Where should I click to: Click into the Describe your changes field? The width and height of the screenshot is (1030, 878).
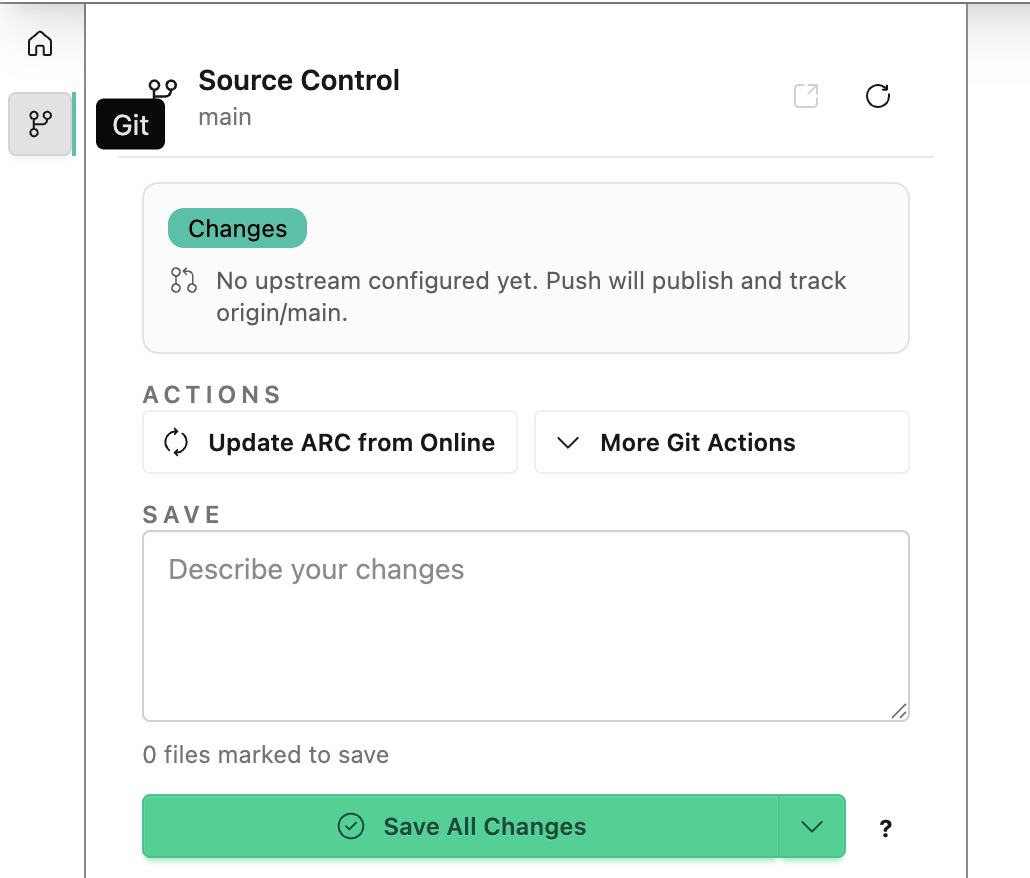(526, 626)
